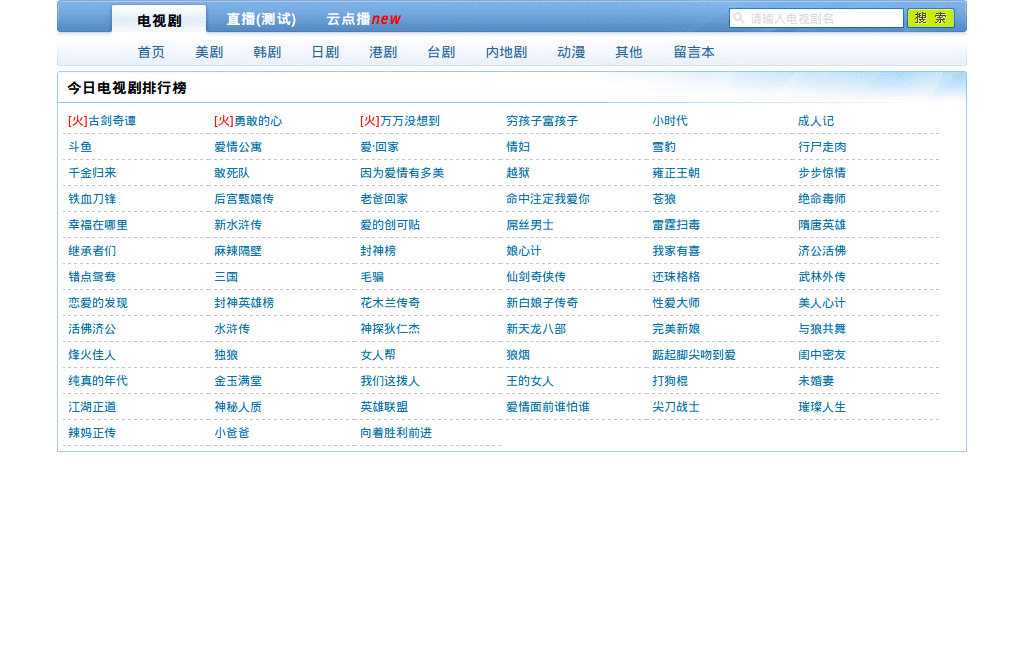Image resolution: width=1024 pixels, height=645 pixels.
Task: Open the 动漫 category
Action: [571, 52]
